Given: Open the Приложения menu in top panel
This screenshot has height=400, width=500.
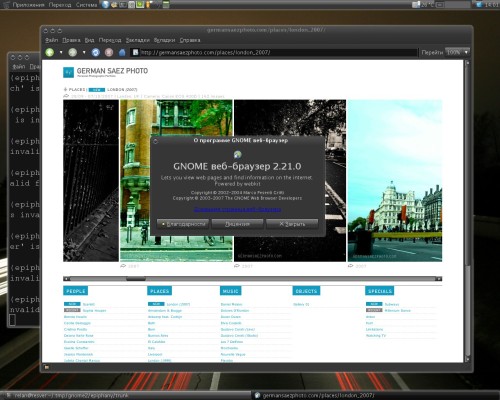Looking at the screenshot, I should tap(29, 5).
